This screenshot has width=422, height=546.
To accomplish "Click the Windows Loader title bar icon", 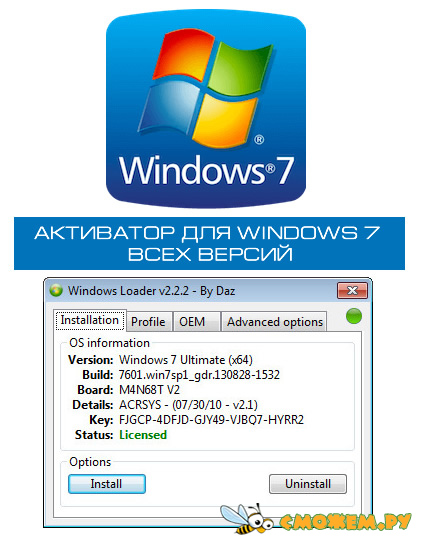I will pyautogui.click(x=56, y=290).
